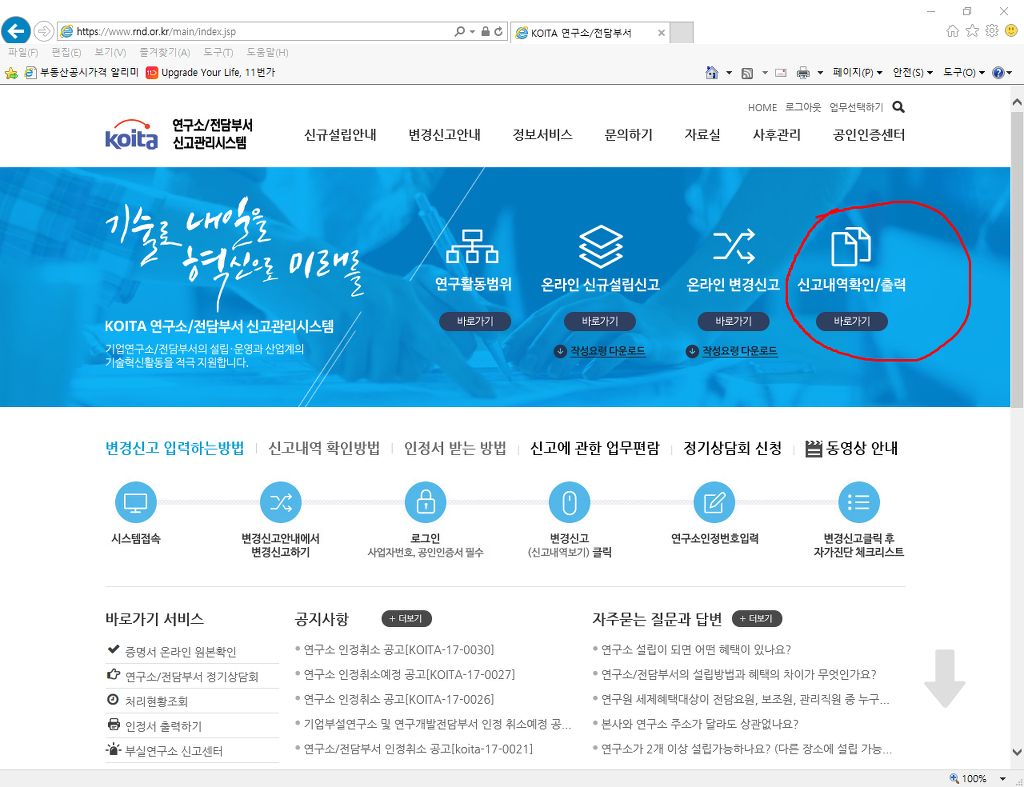The image size is (1024, 787).
Task: Expand feeds dropdown arrow
Action: [765, 73]
